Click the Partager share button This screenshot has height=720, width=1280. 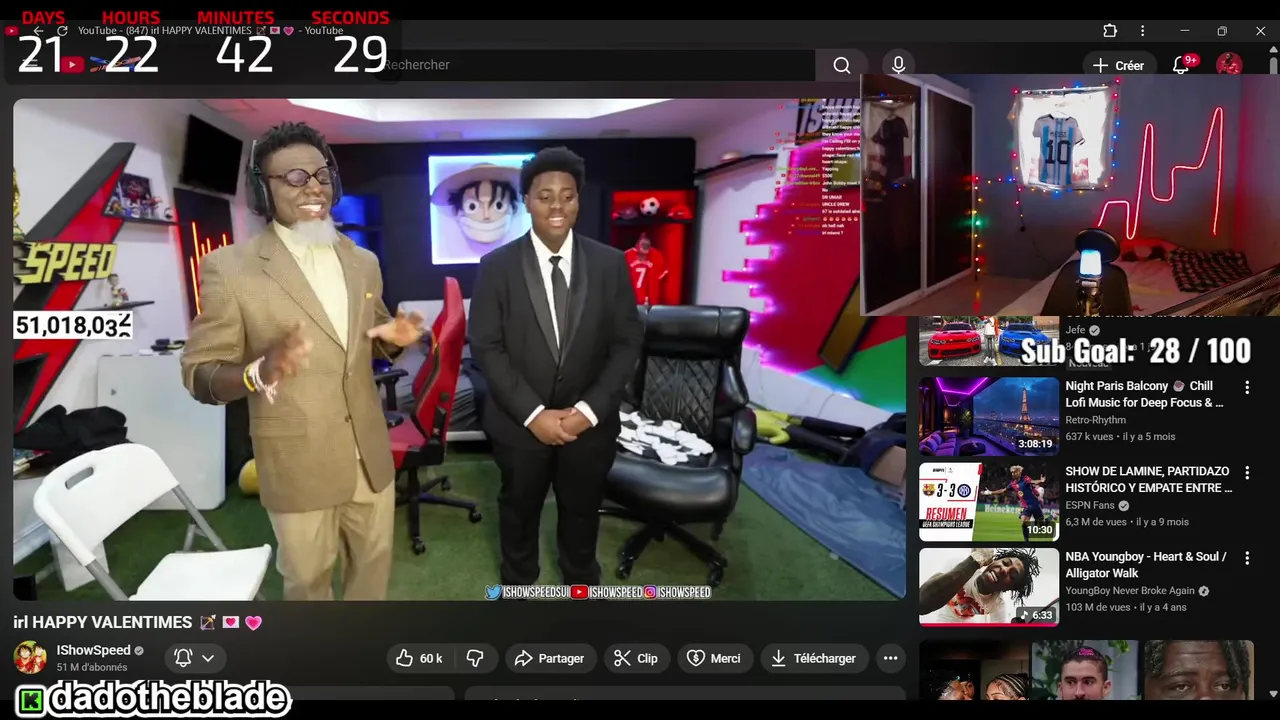pos(549,658)
